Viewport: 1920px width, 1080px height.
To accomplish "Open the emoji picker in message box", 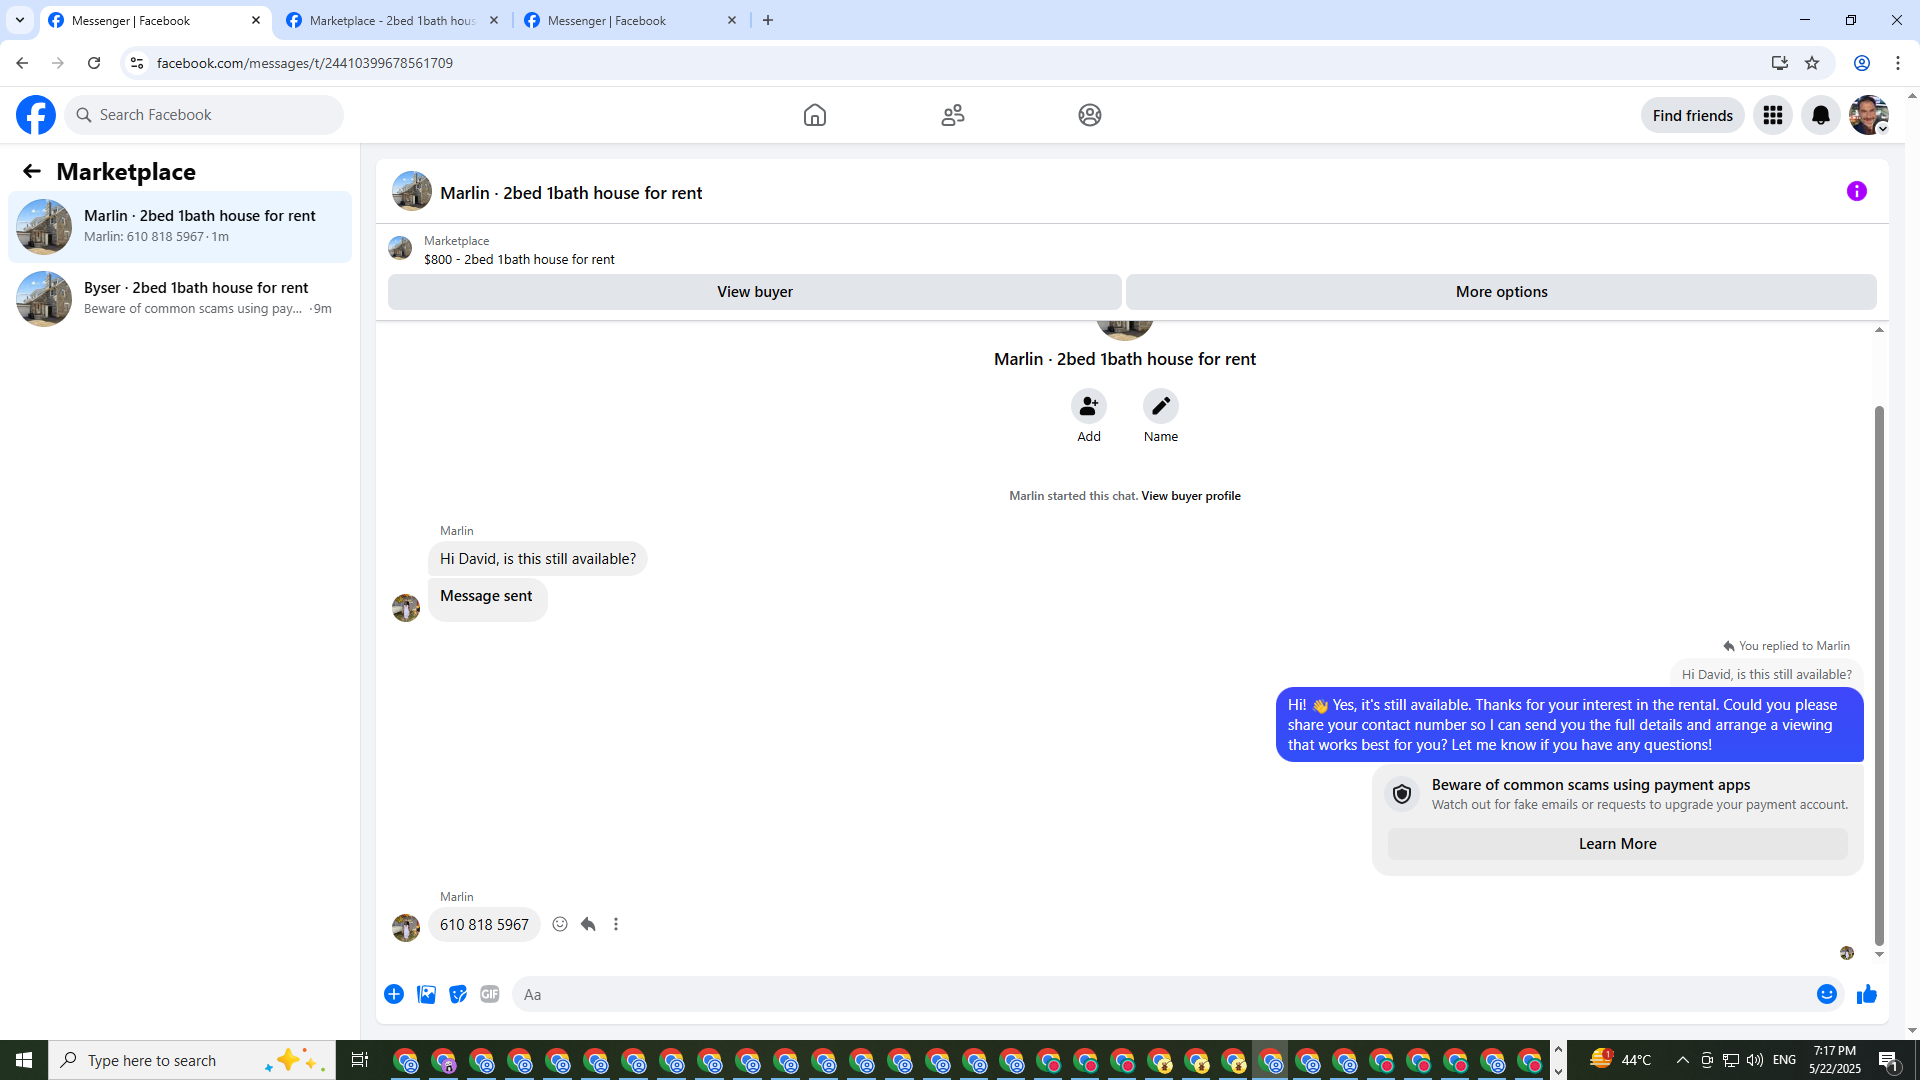I will [x=1827, y=994].
